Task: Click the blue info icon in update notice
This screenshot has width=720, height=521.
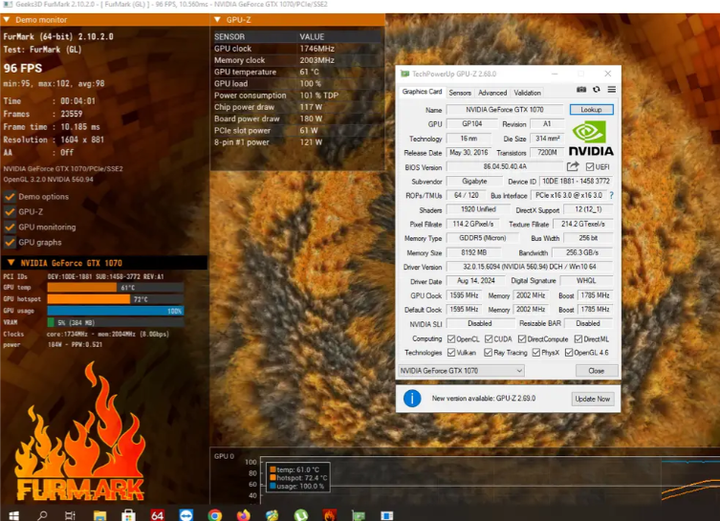Action: [412, 398]
